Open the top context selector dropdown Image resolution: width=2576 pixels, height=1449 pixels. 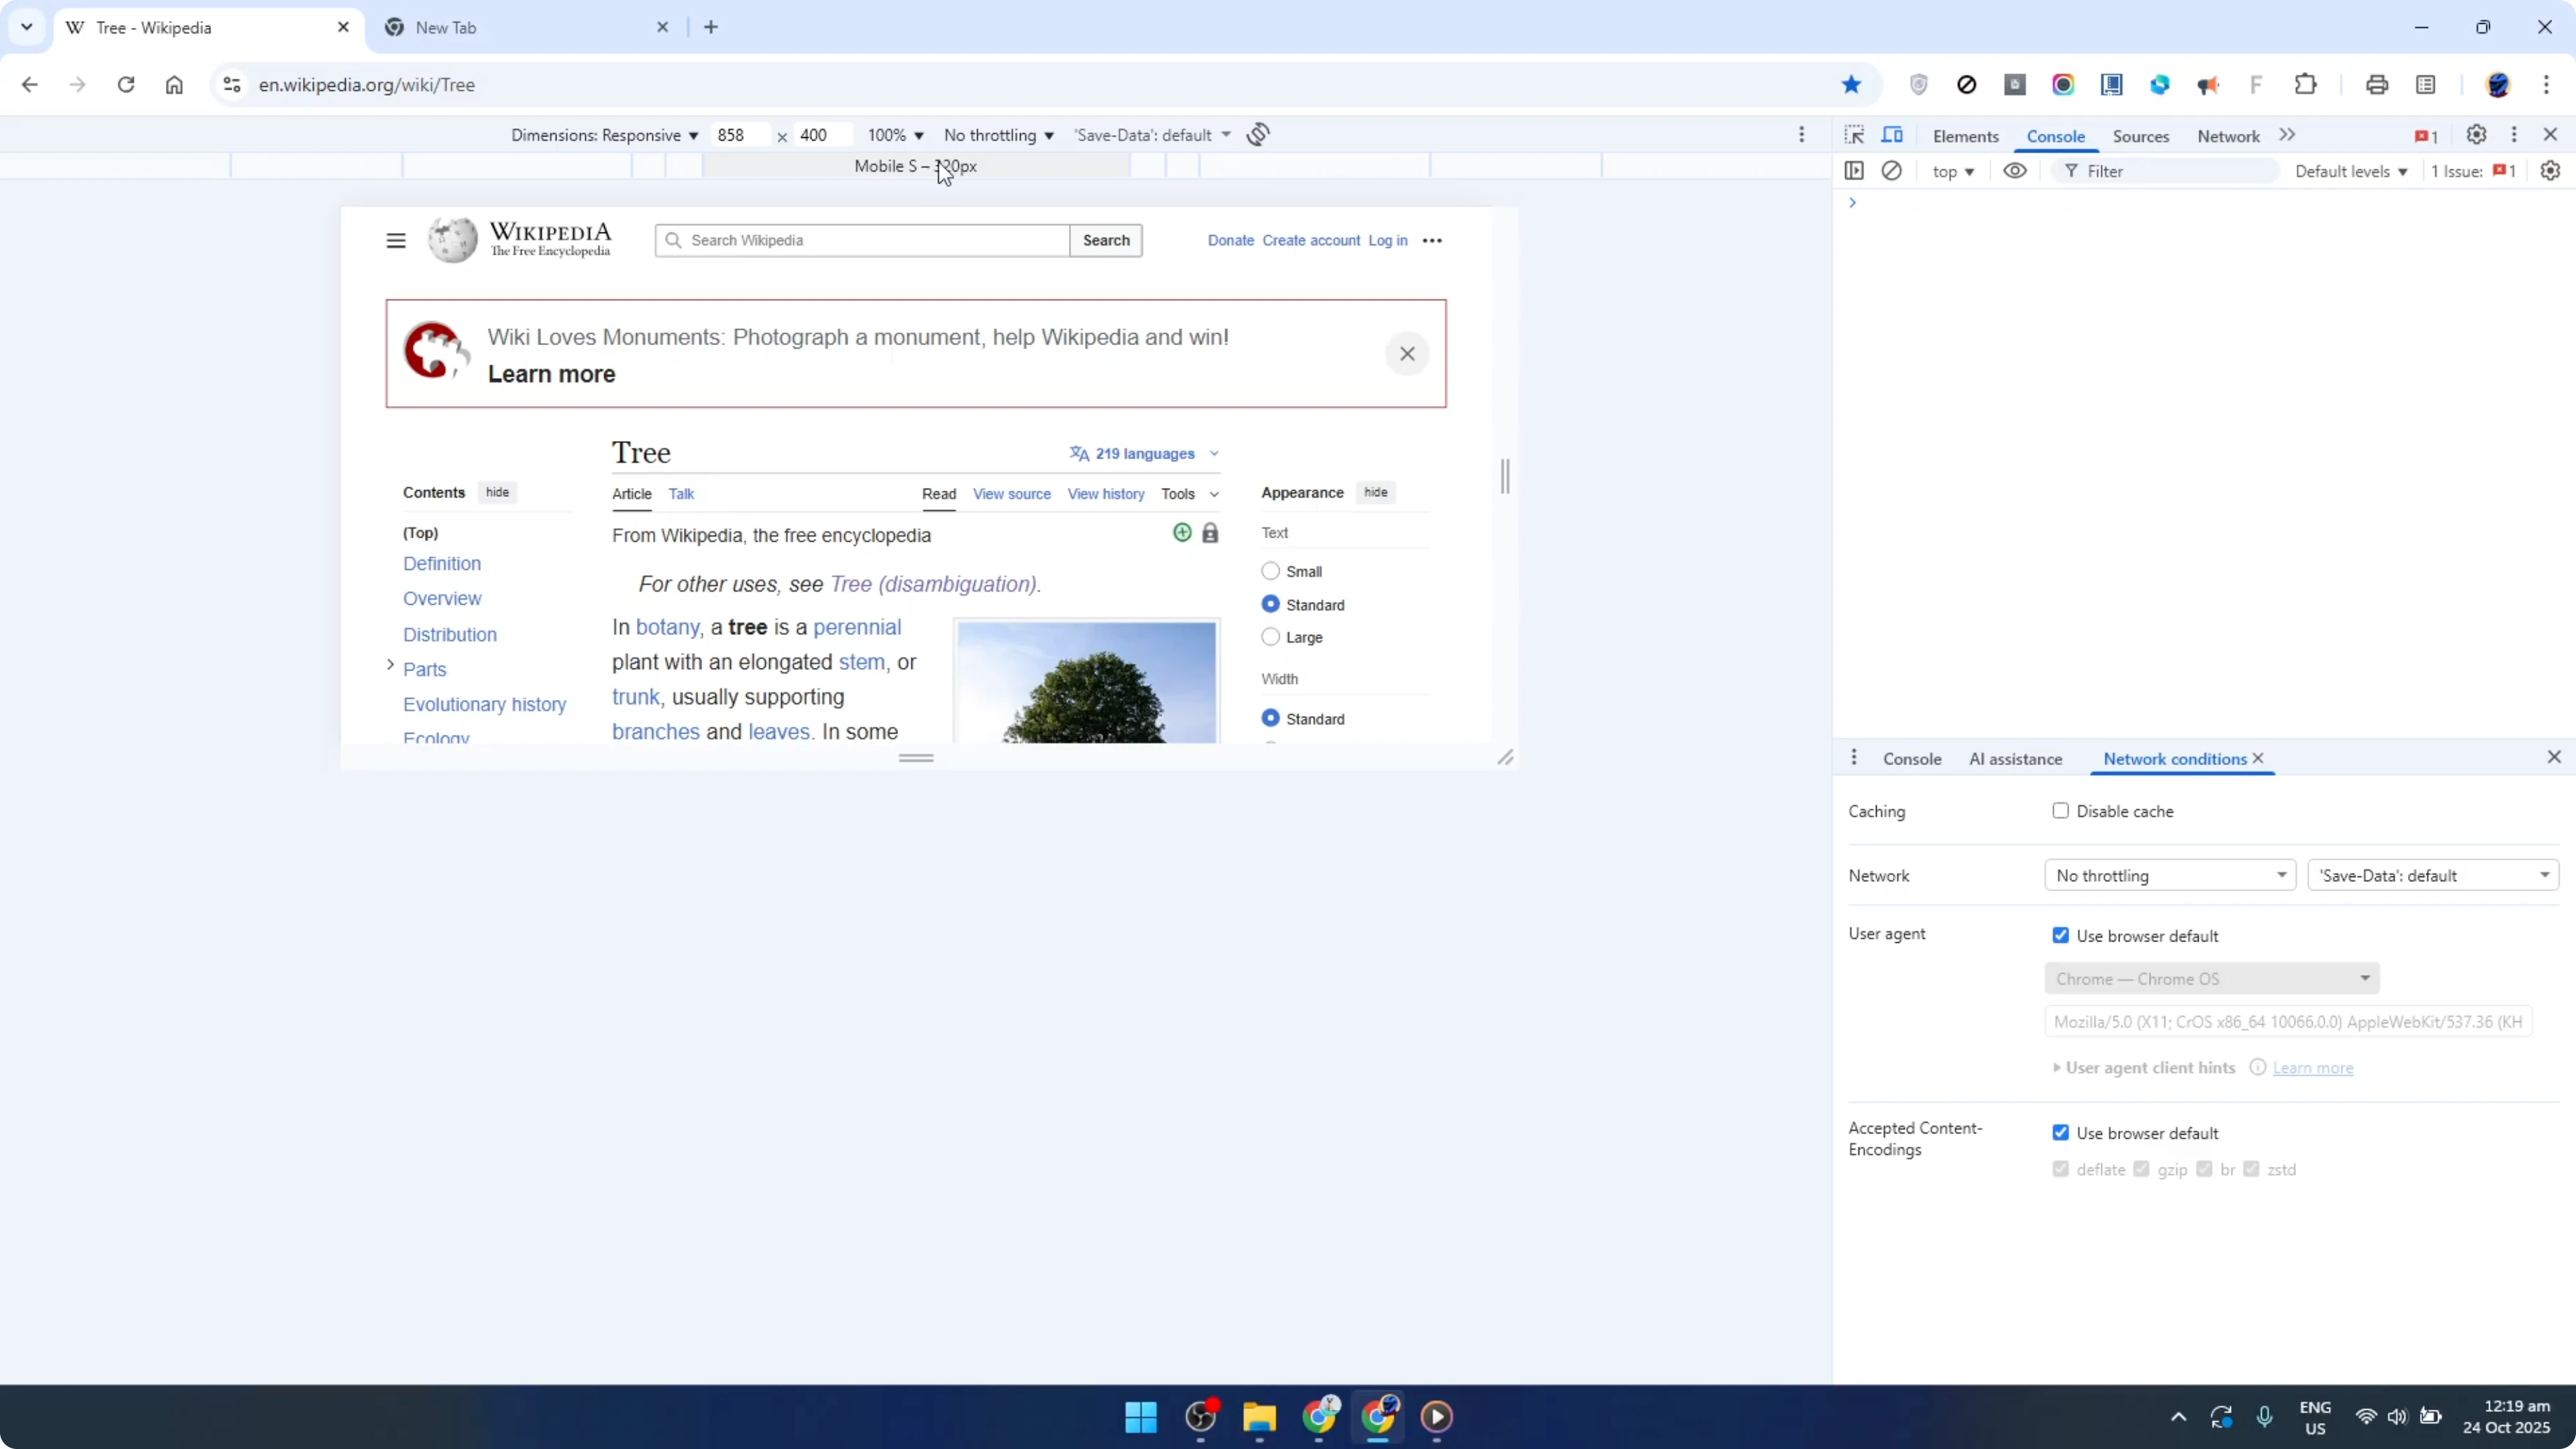(x=1953, y=171)
